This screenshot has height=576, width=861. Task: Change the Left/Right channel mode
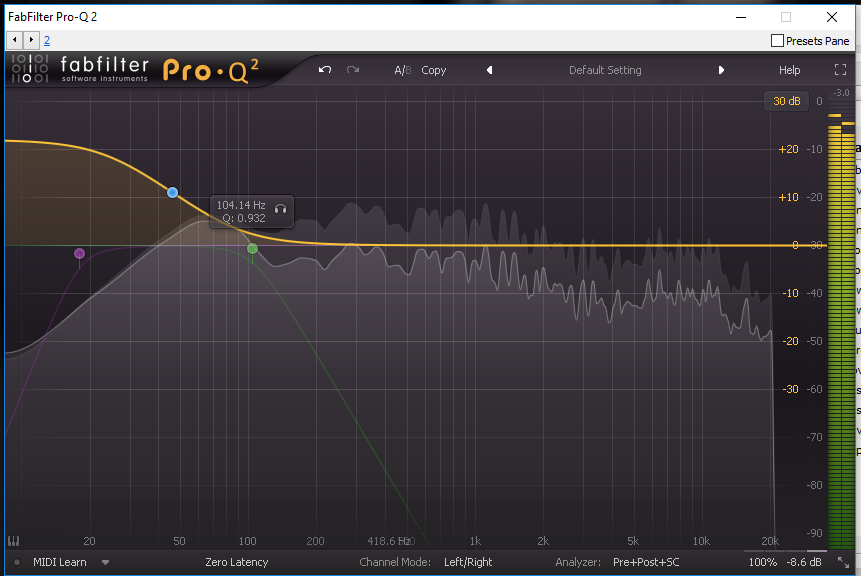pos(468,562)
